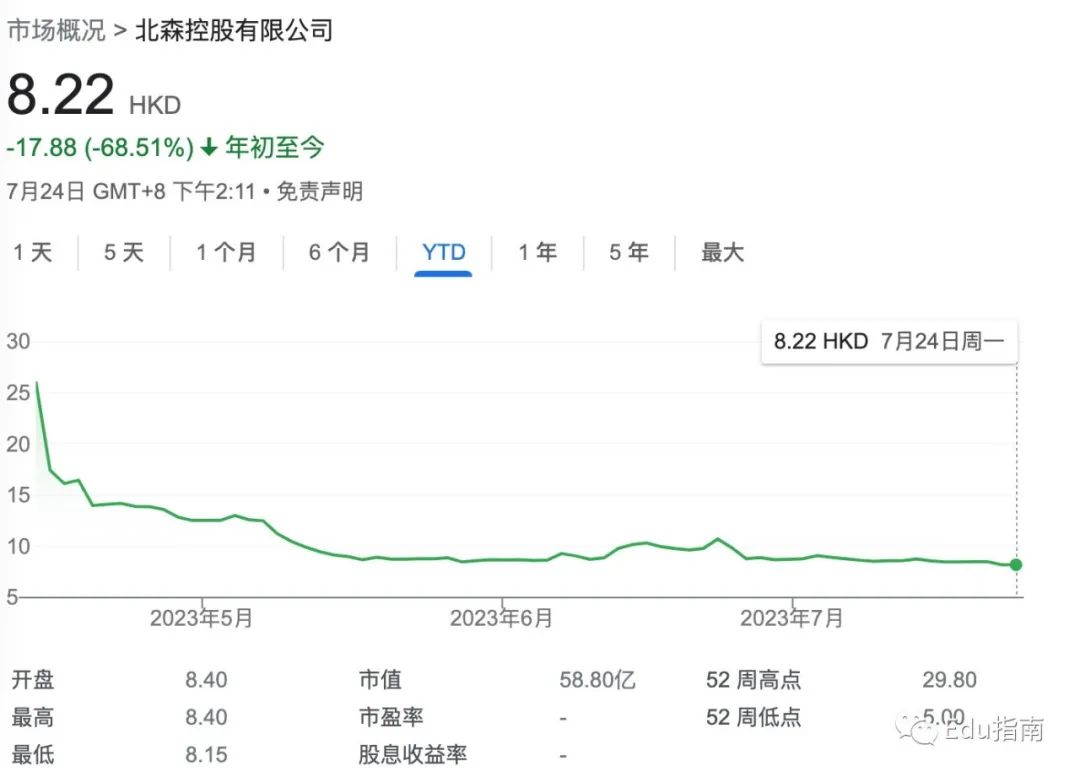Screen dimensions: 1080x777
Task: Click the 58.80亿 market cap value
Action: (x=597, y=680)
